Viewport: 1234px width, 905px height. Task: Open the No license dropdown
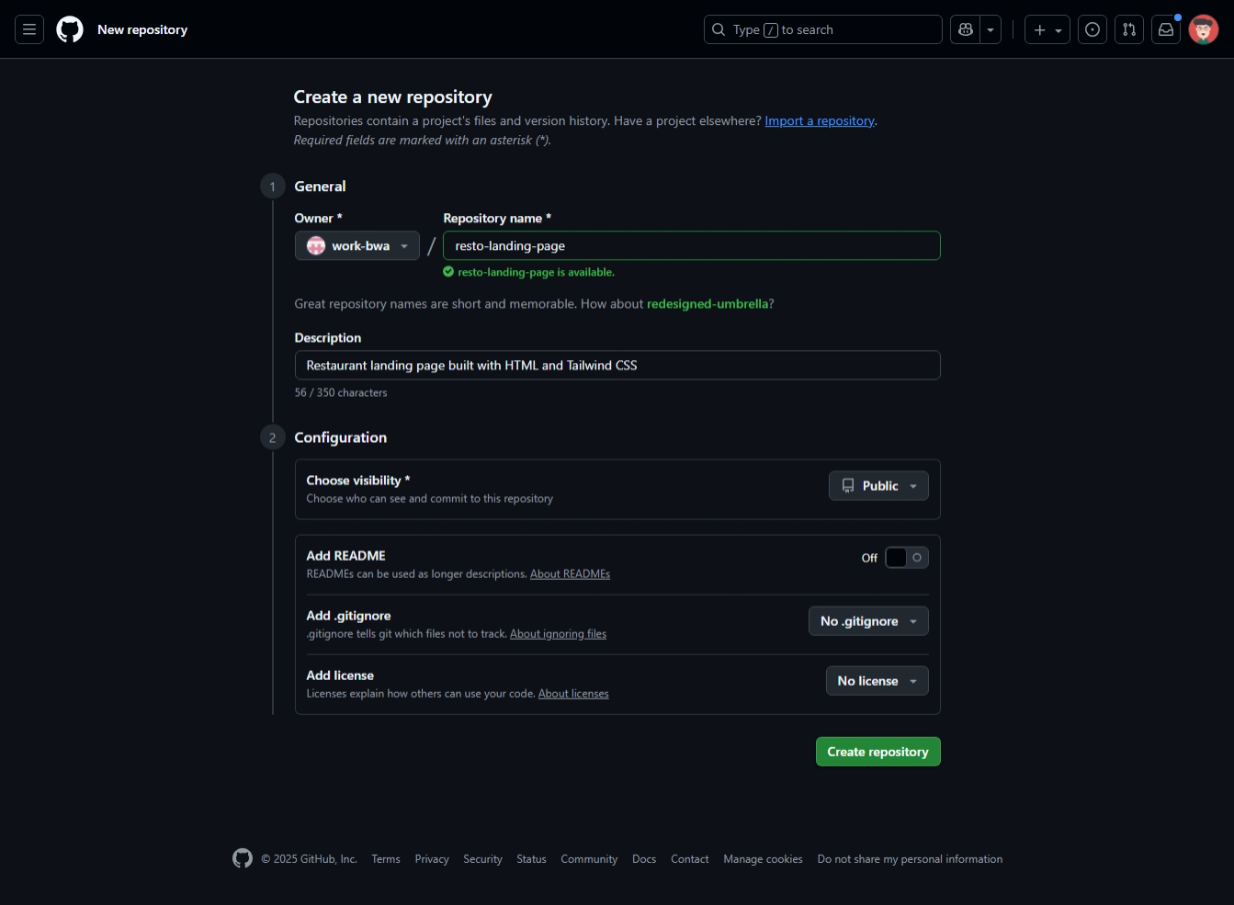click(877, 681)
